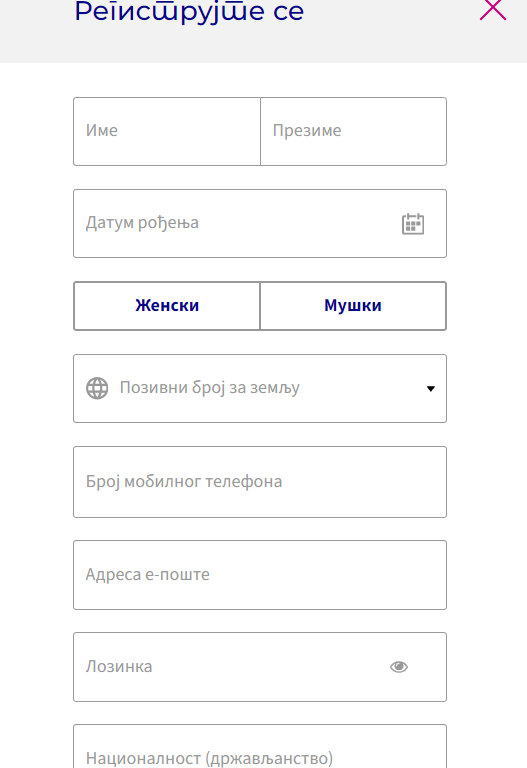
Task: Click the Позивни број за земљу placeholder text
Action: (x=210, y=388)
